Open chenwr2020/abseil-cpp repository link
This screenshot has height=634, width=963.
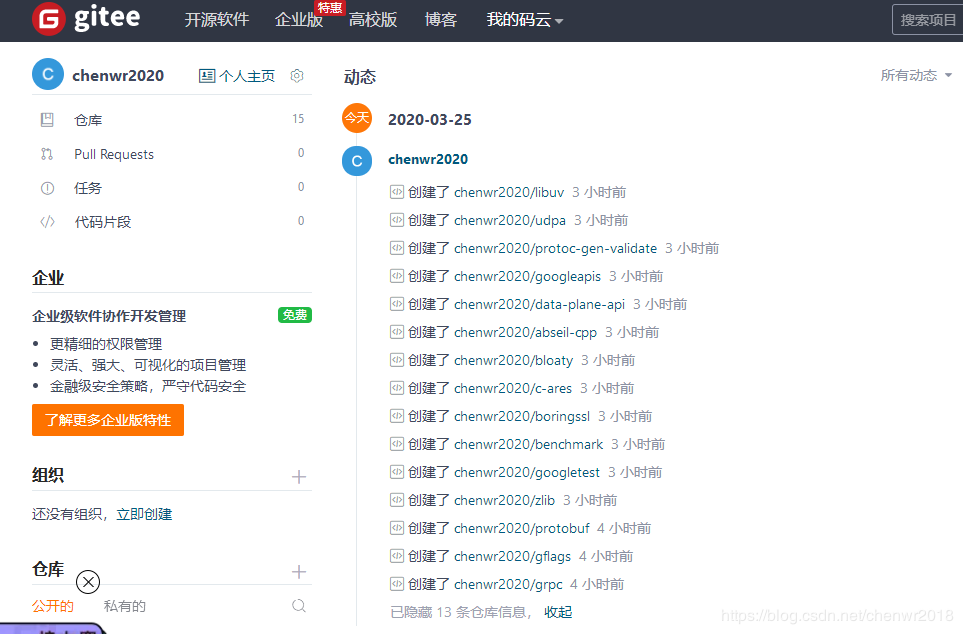[x=525, y=332]
